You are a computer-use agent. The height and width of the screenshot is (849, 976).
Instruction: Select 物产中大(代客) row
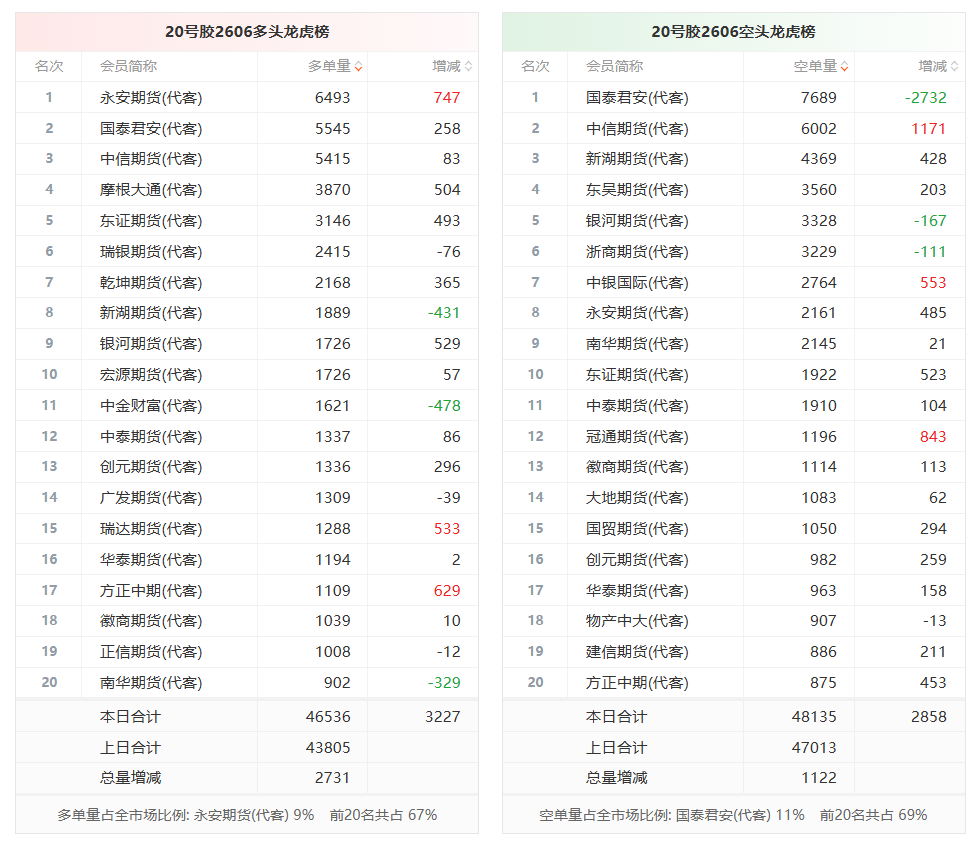pyautogui.click(x=734, y=621)
